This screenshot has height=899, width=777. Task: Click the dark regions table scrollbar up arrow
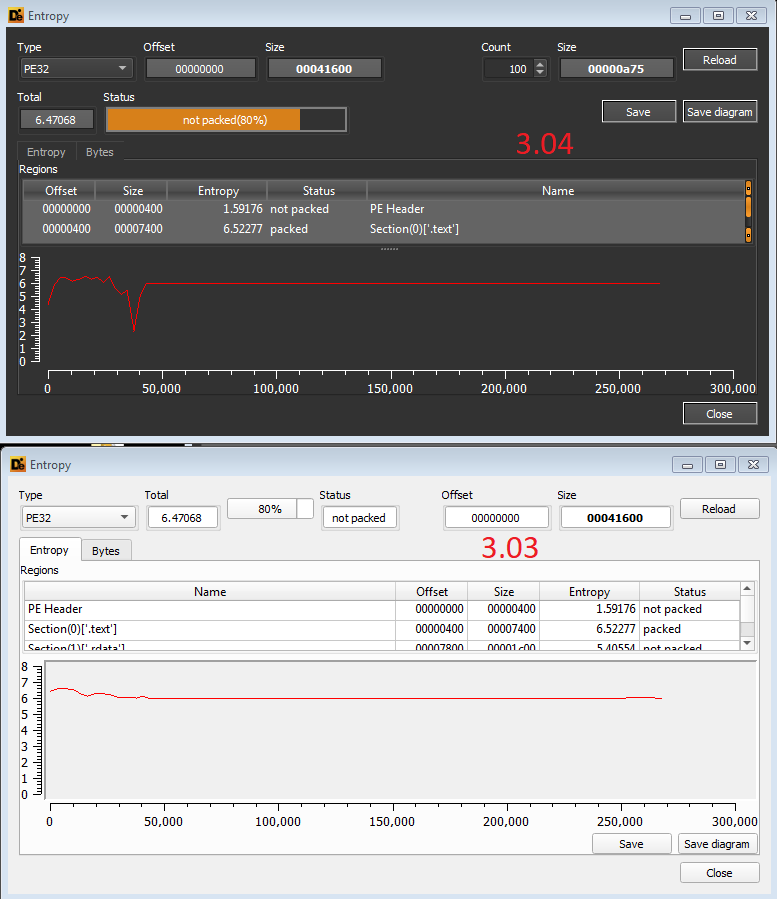point(748,187)
